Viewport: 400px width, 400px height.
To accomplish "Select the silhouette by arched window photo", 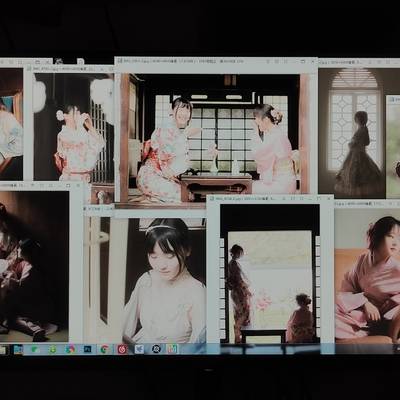I will pos(352,133).
